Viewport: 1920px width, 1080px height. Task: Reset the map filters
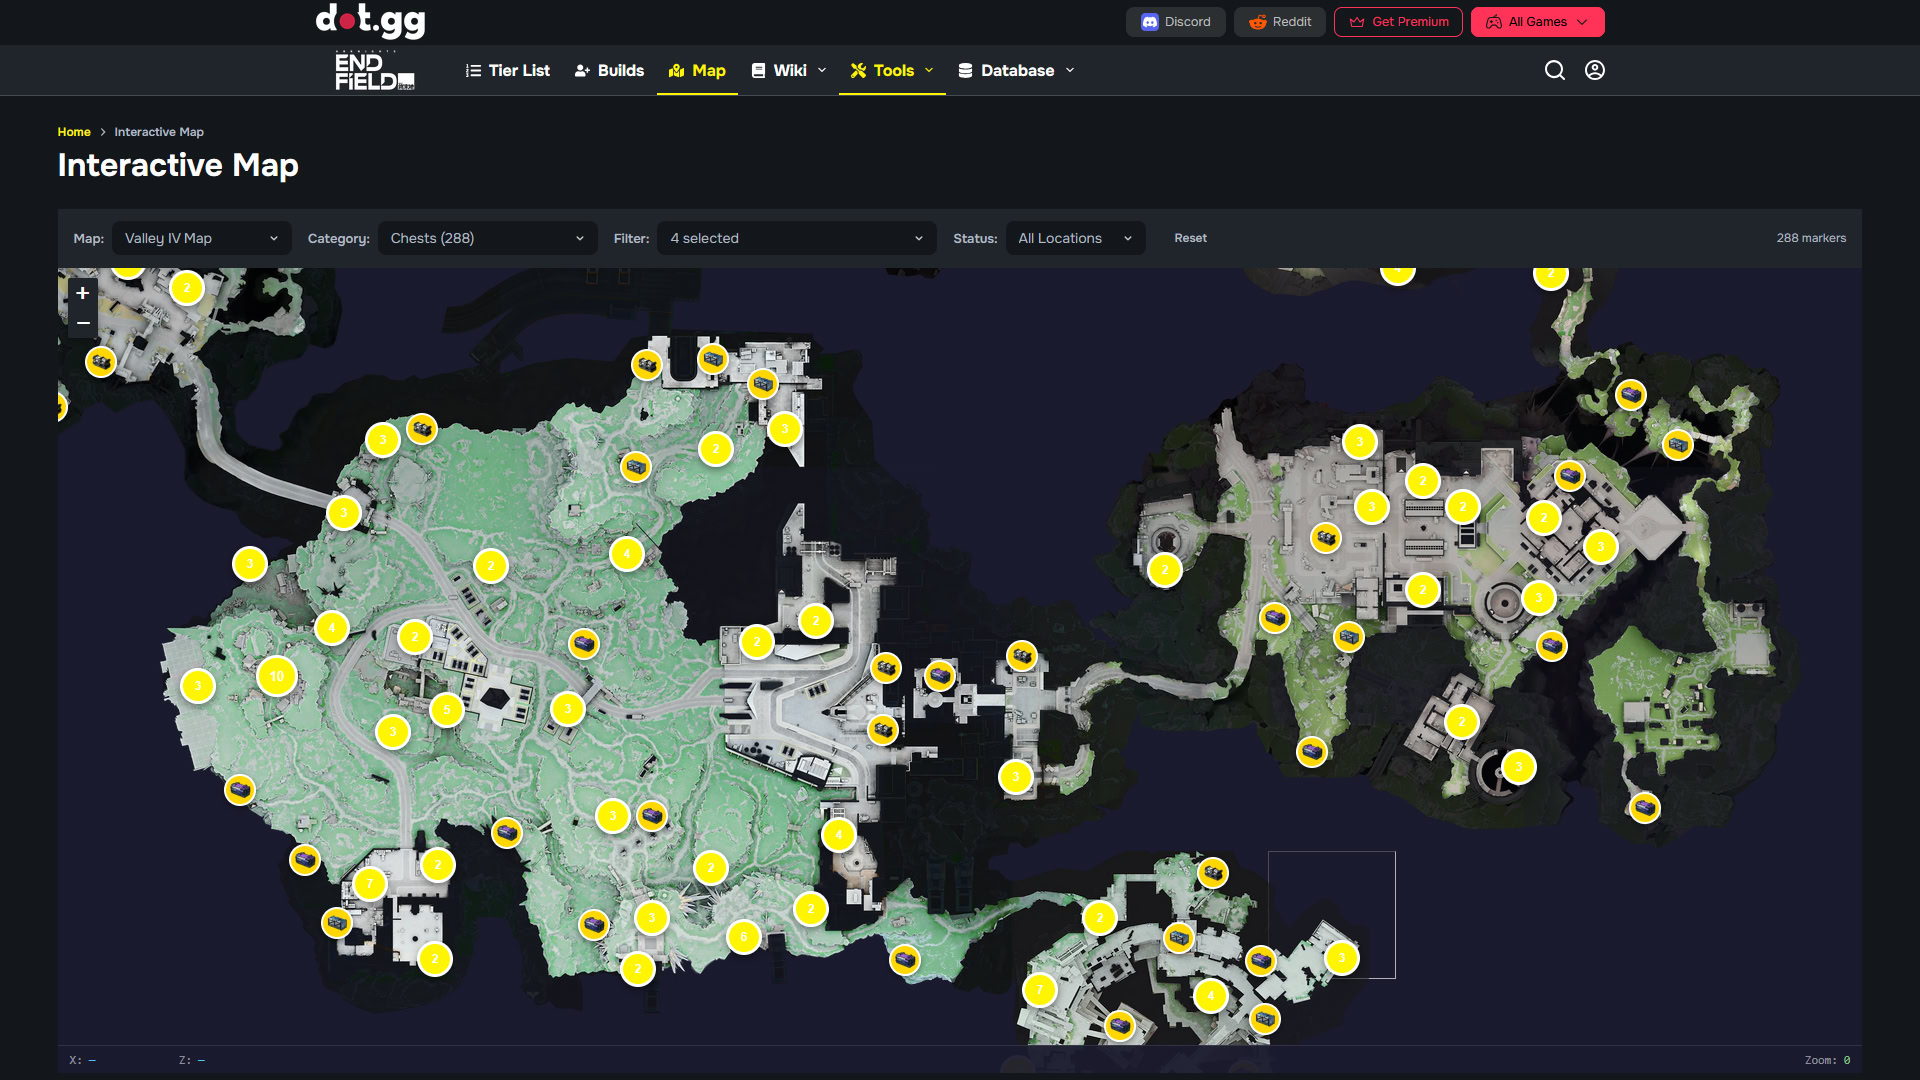(x=1190, y=238)
